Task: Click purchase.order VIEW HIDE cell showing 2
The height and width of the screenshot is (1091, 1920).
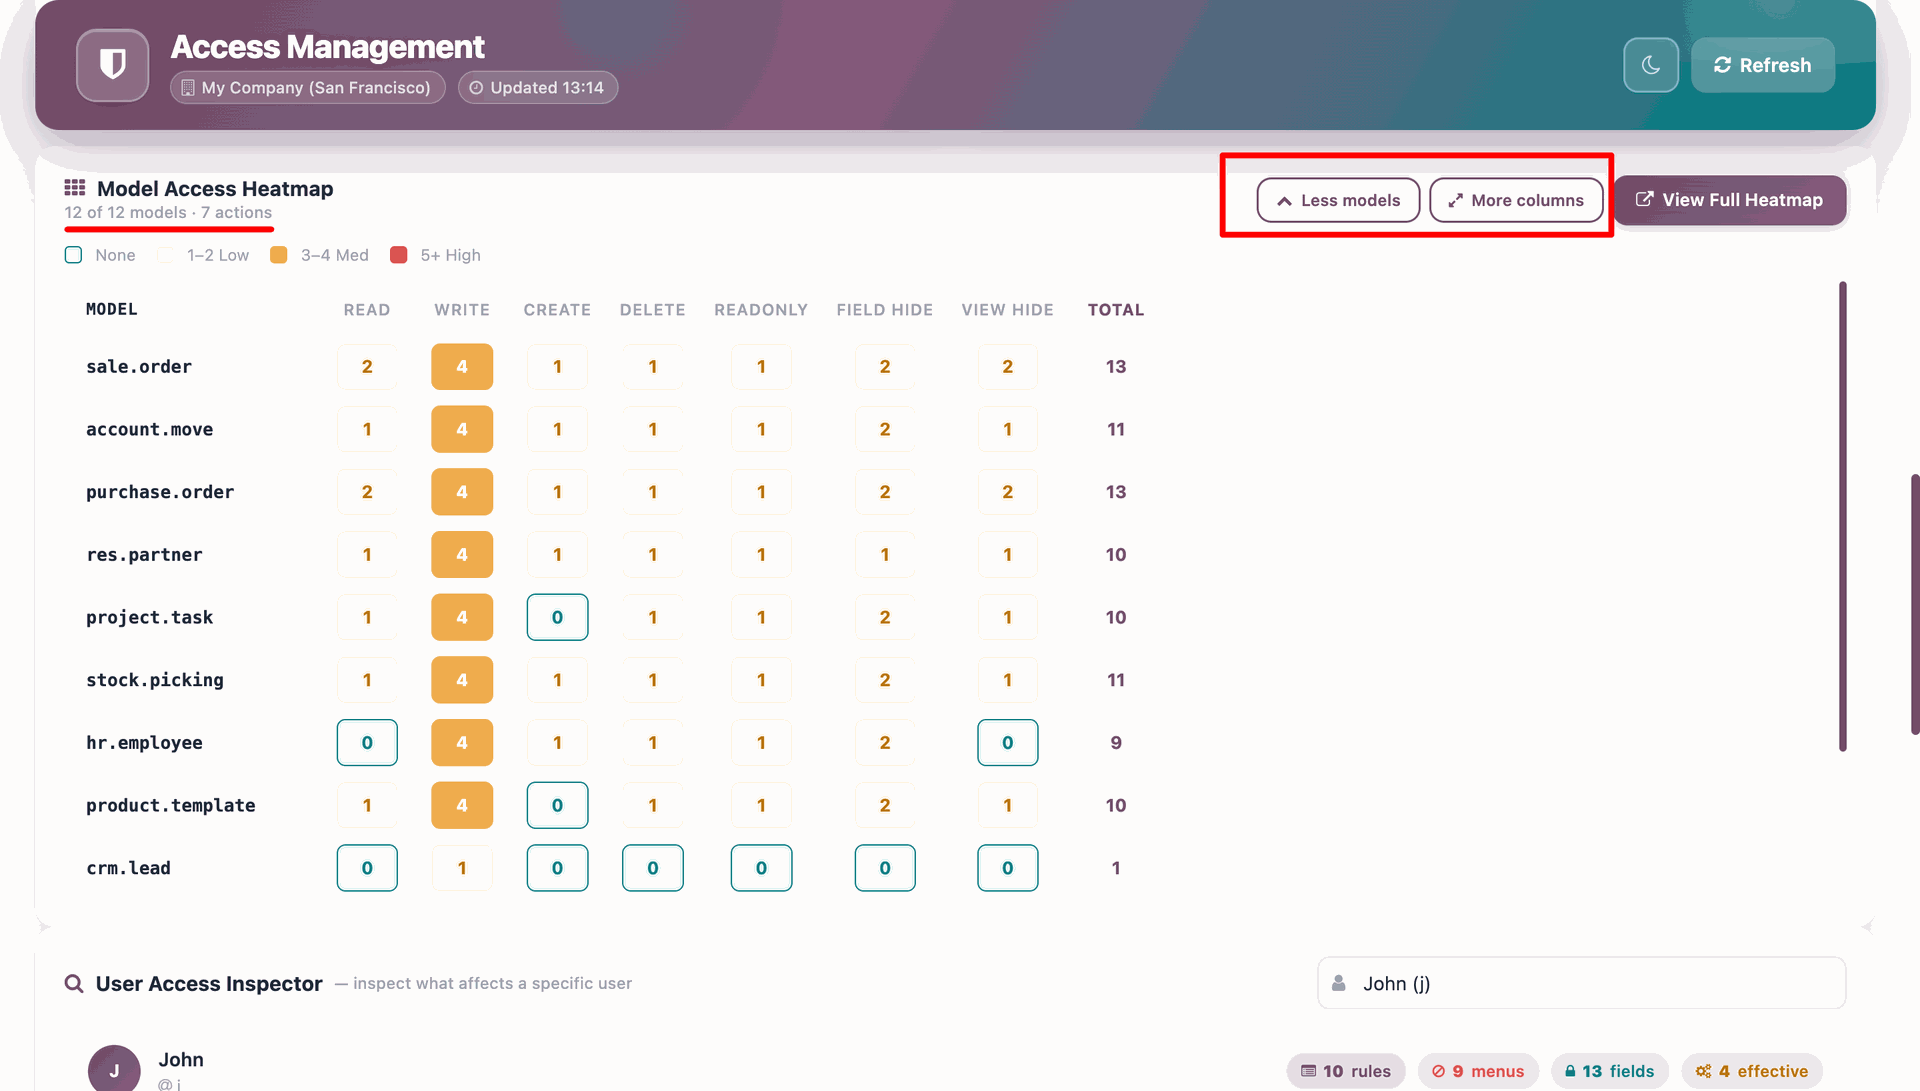Action: [x=1007, y=492]
